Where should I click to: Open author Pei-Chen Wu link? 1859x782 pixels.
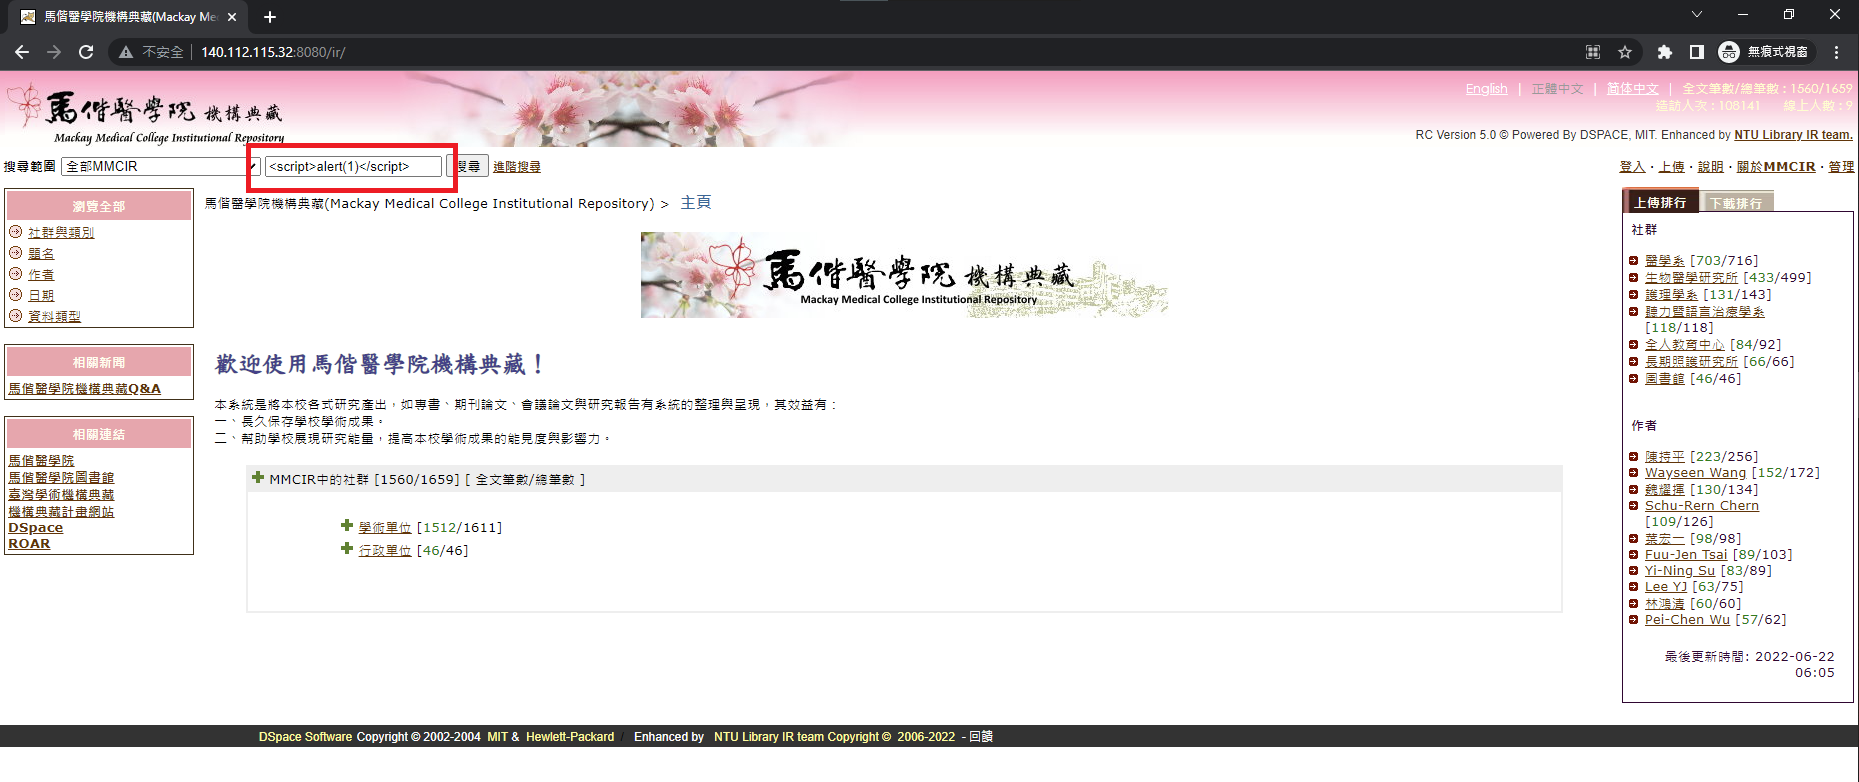[1687, 619]
